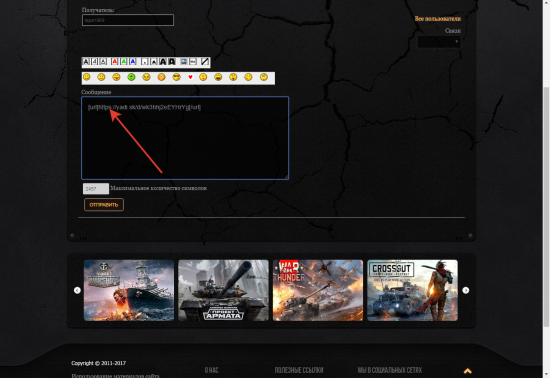Choose the medium-small font size icon
The image size is (550, 378).
click(154, 62)
